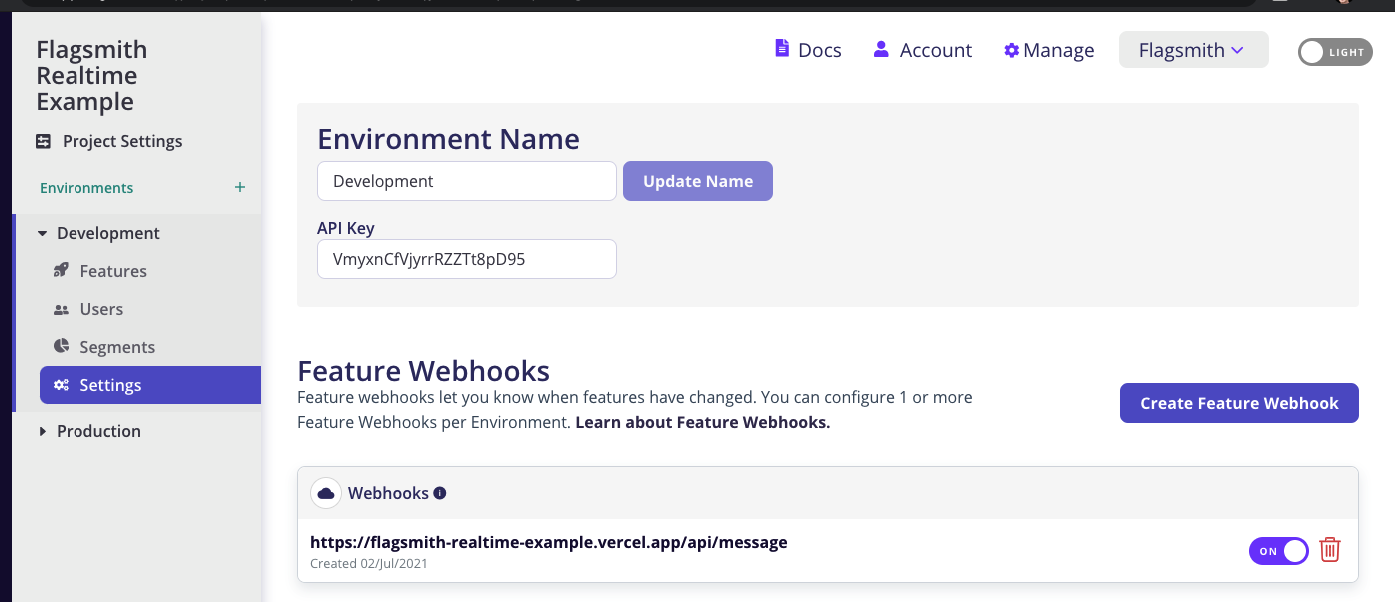The height and width of the screenshot is (602, 1395).
Task: Click the Environment Name input field
Action: [467, 181]
